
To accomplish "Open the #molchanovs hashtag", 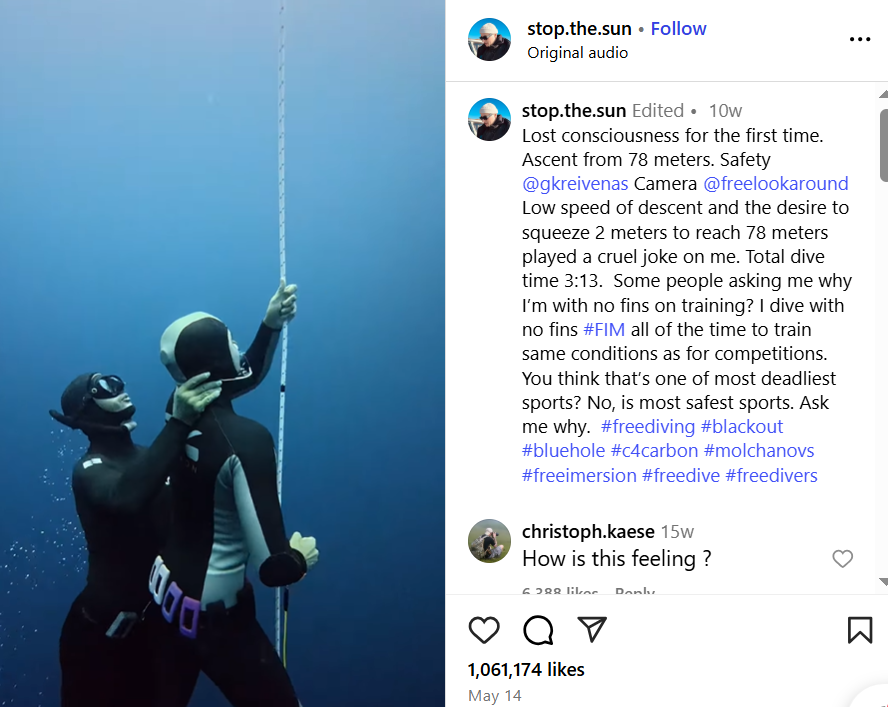I will click(x=758, y=451).
